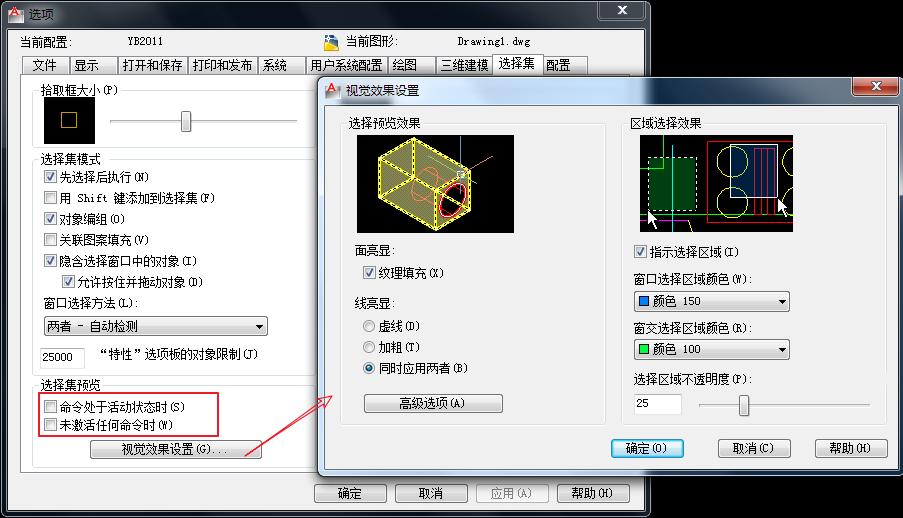Switch to the 系统 tab
Image resolution: width=903 pixels, height=518 pixels.
coord(282,65)
